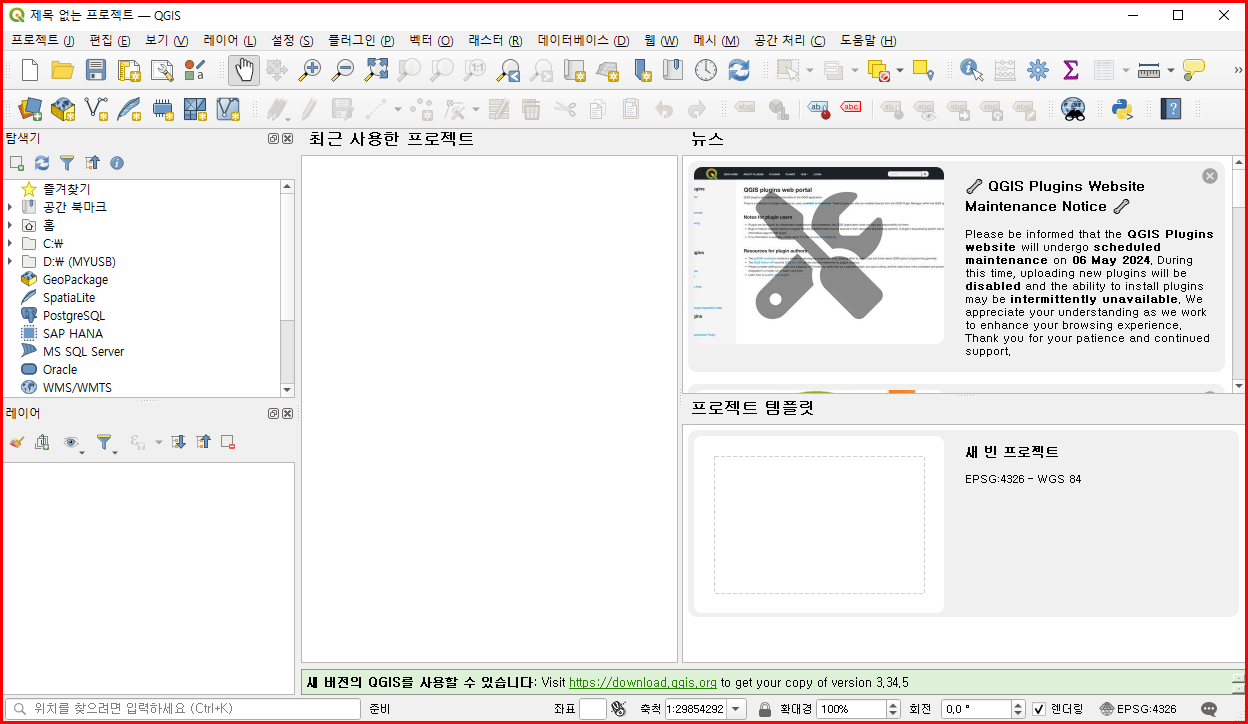The image size is (1248, 724).
Task: Create a new SpatiaLite layer with feather icon
Action: coord(129,108)
